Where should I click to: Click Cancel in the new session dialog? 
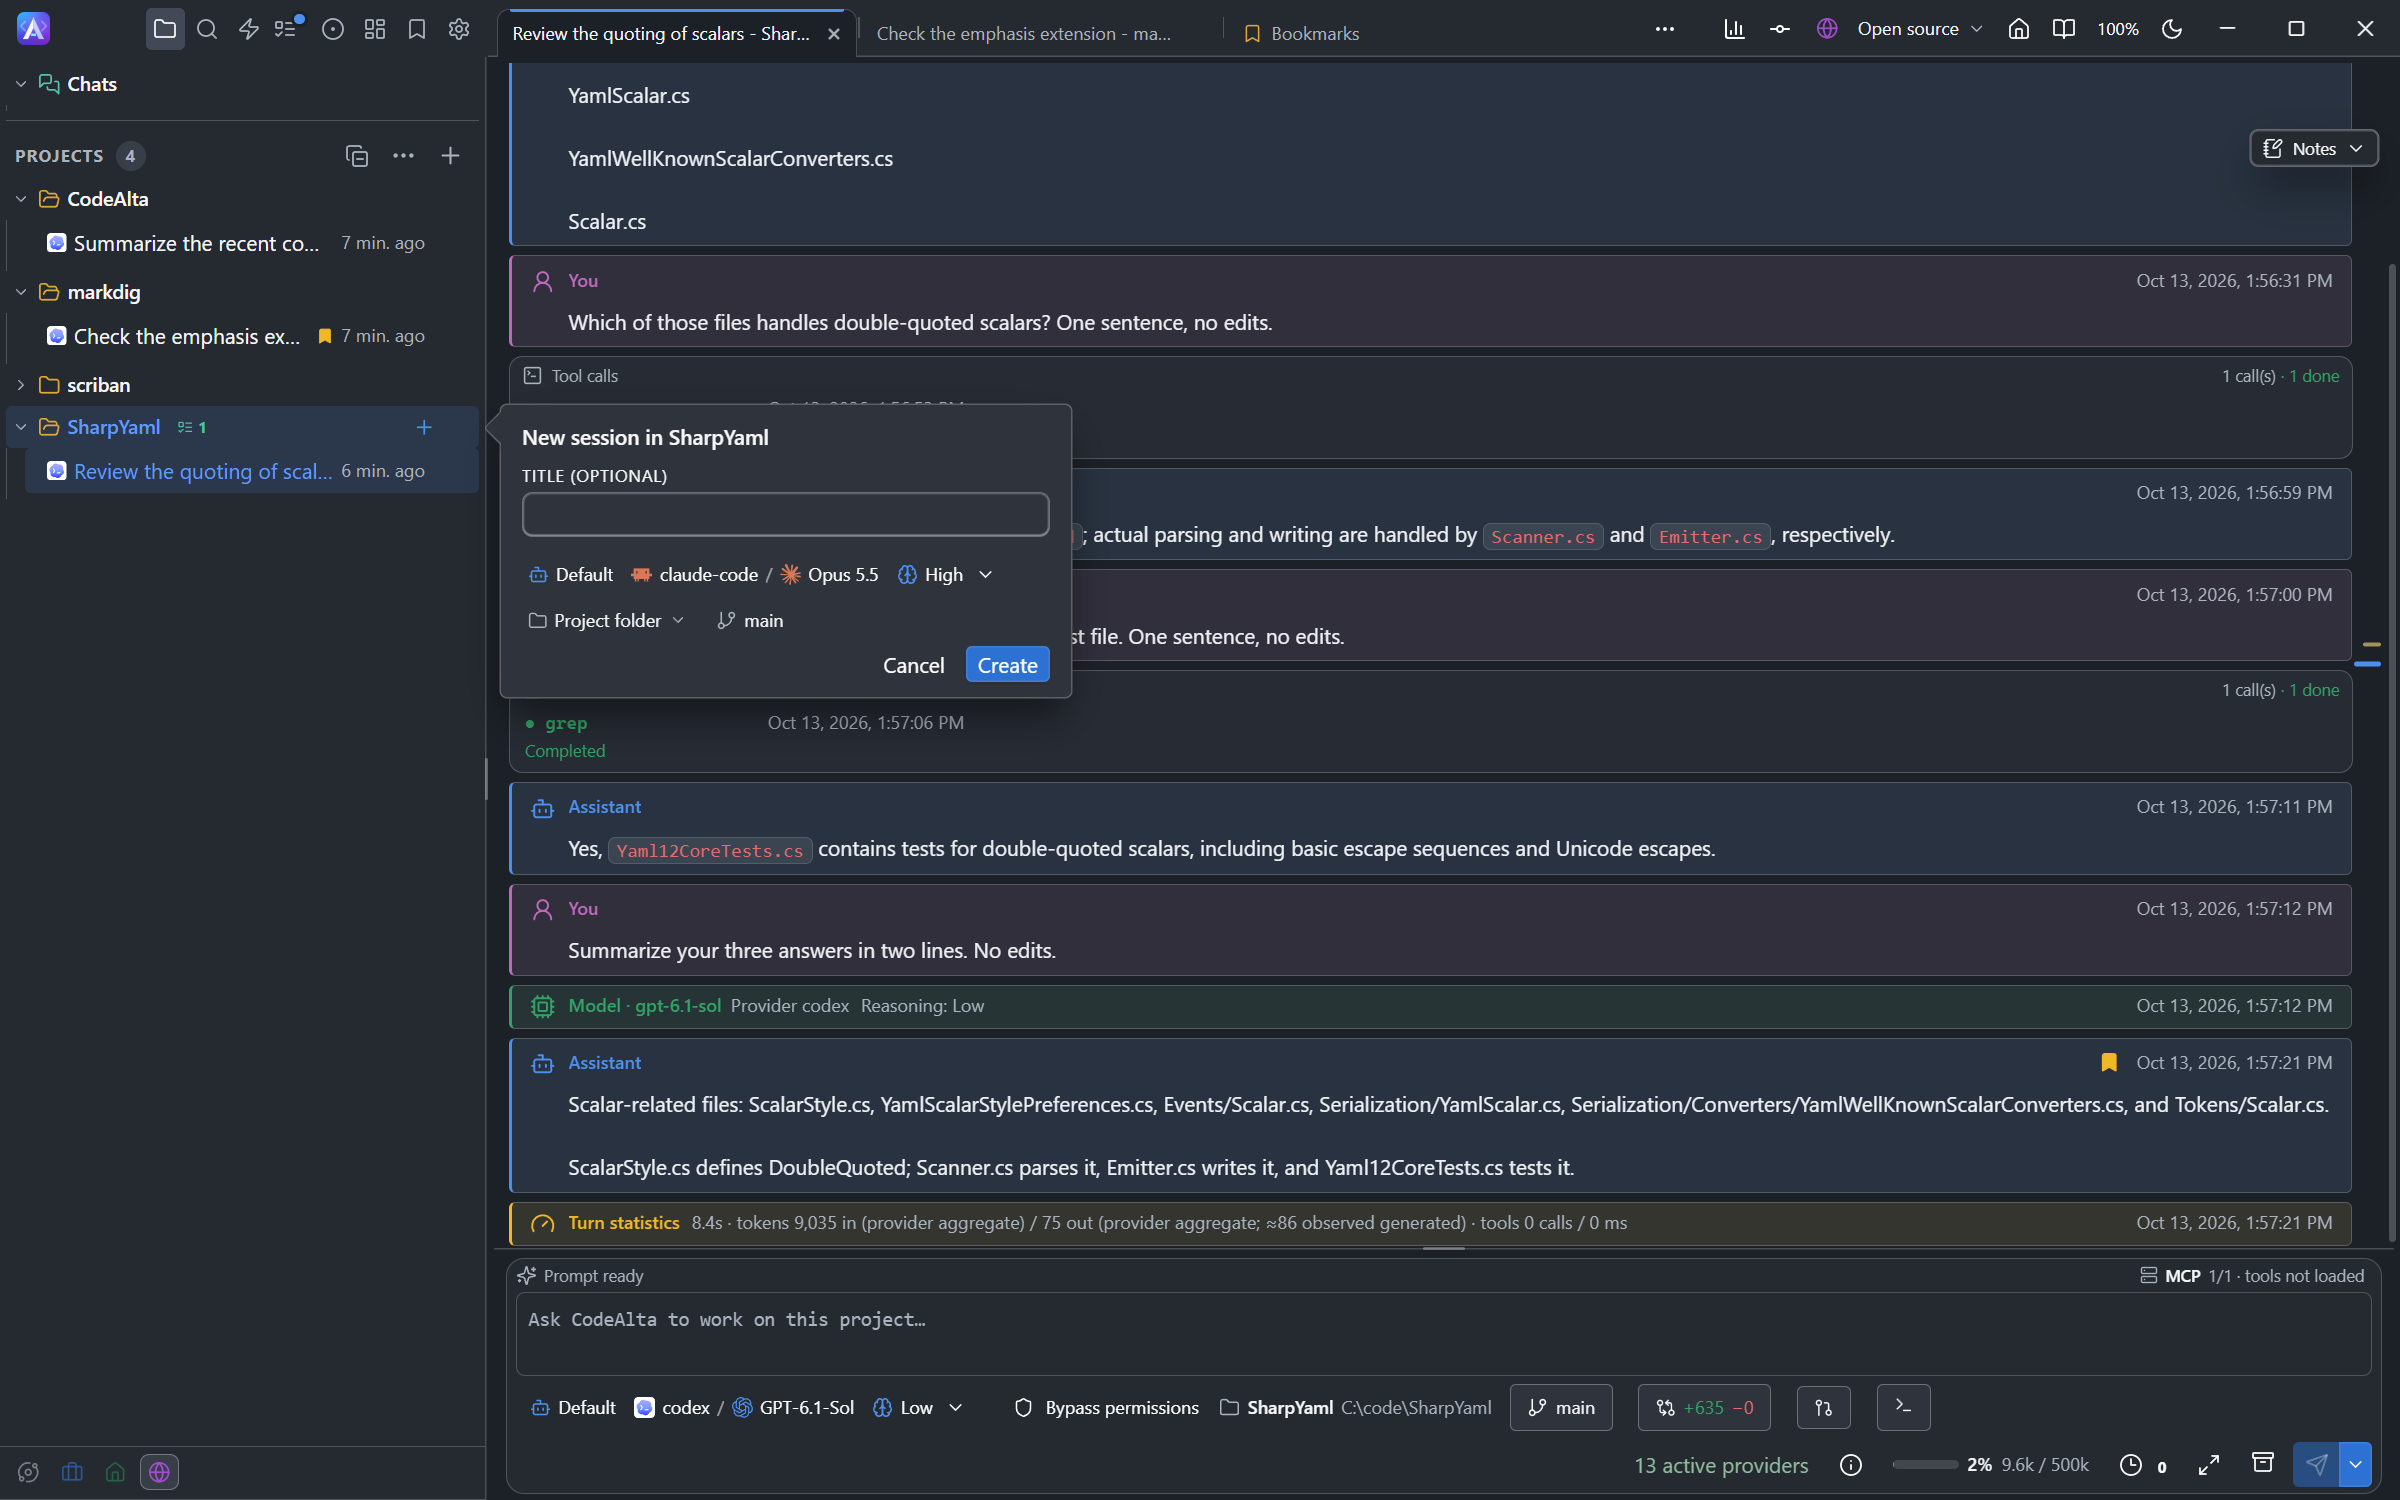click(x=913, y=665)
